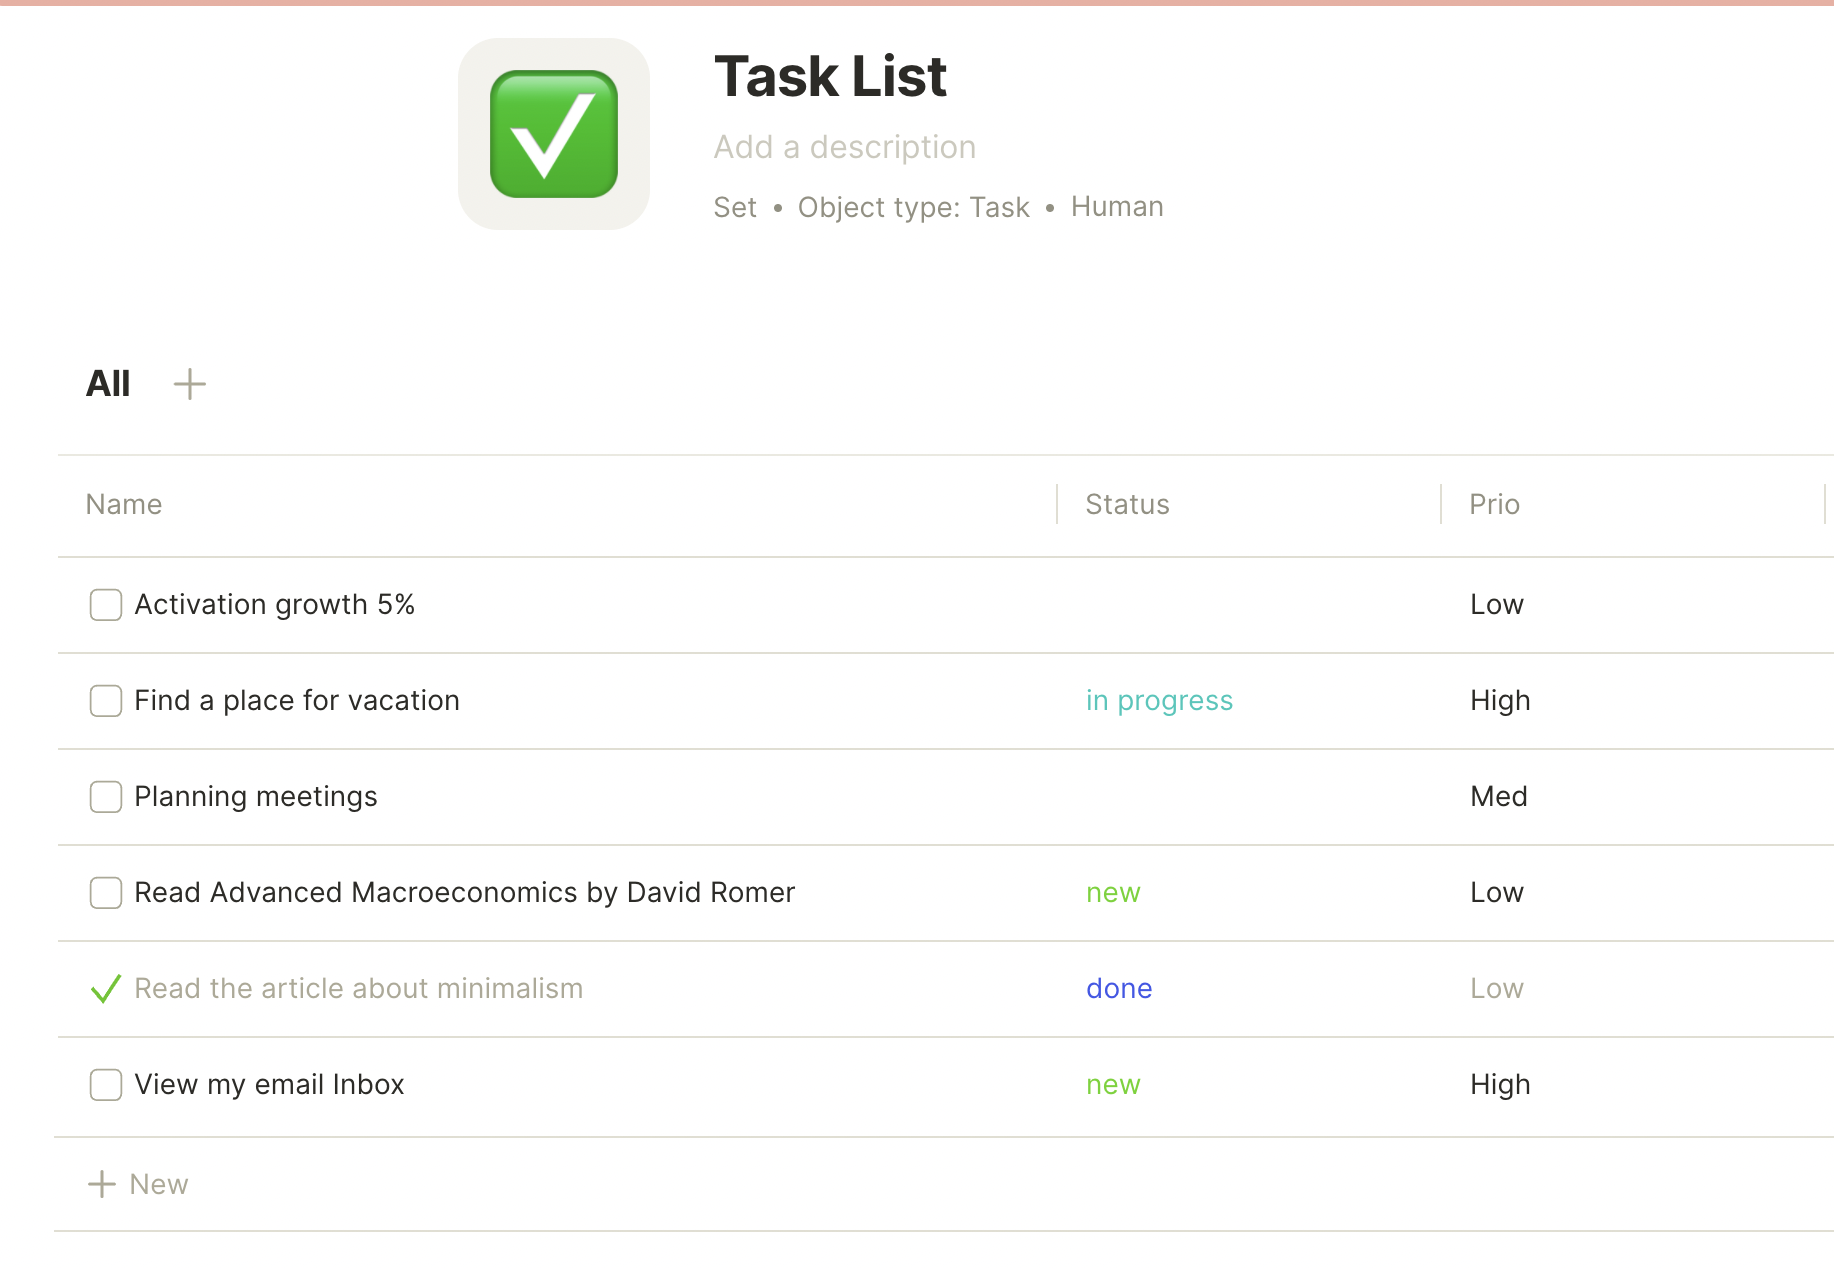Uncheck the green tick on minimalism article
Viewport: 1834px width, 1268px height.
coord(106,988)
